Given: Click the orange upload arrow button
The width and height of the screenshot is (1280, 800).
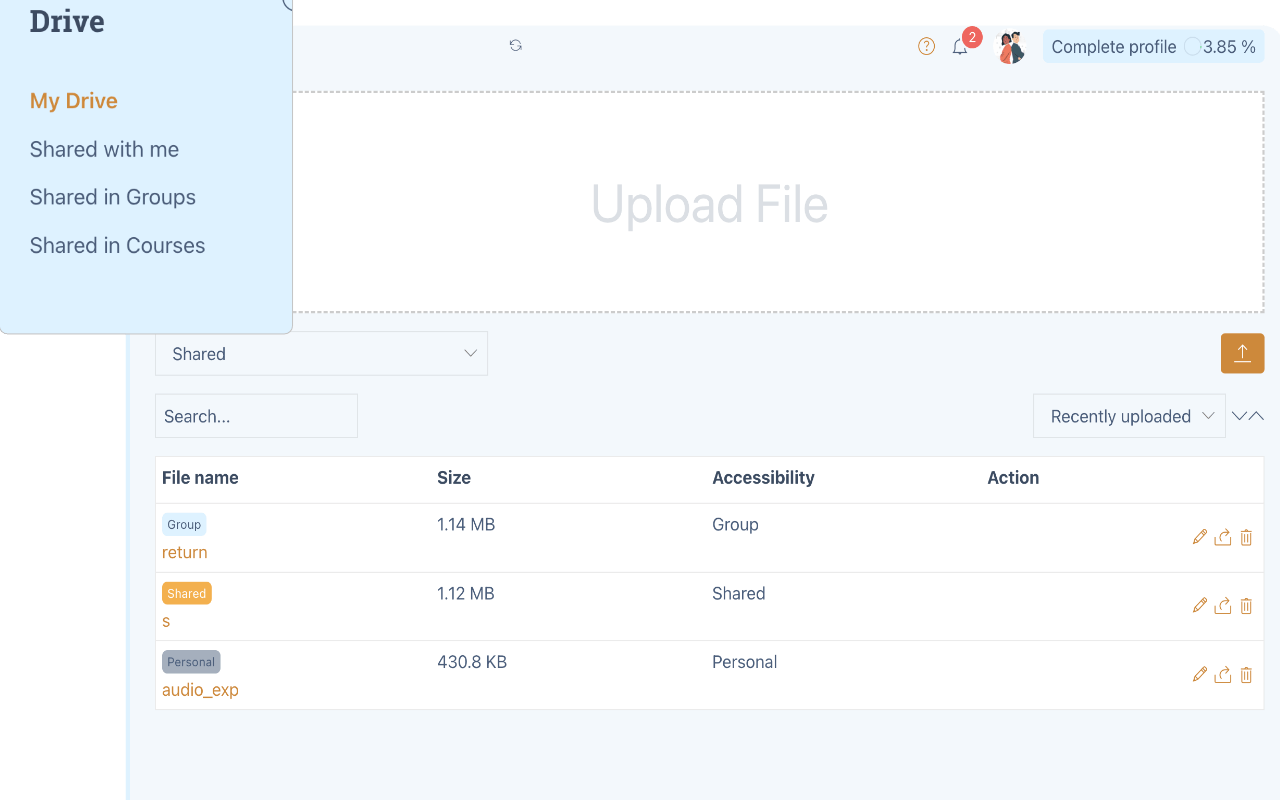Looking at the screenshot, I should [1242, 353].
